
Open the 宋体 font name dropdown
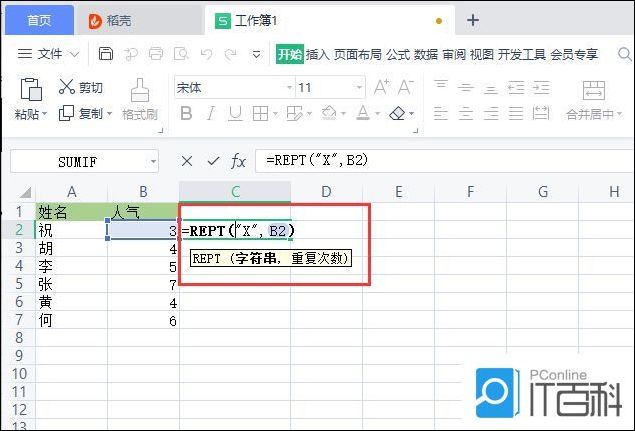click(x=289, y=87)
